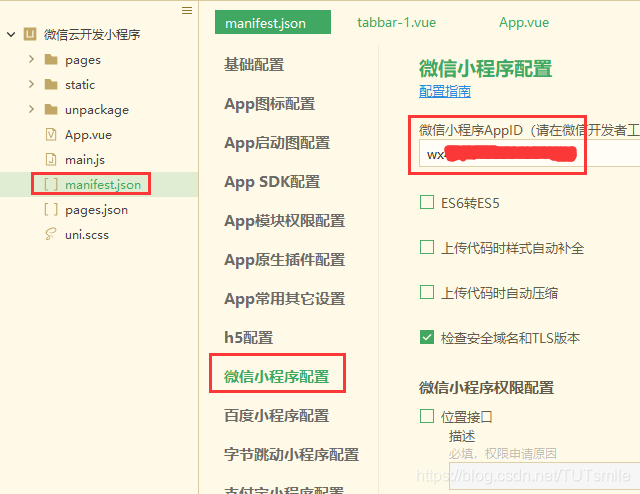Open the App原生插件配置 section

pos(285,260)
